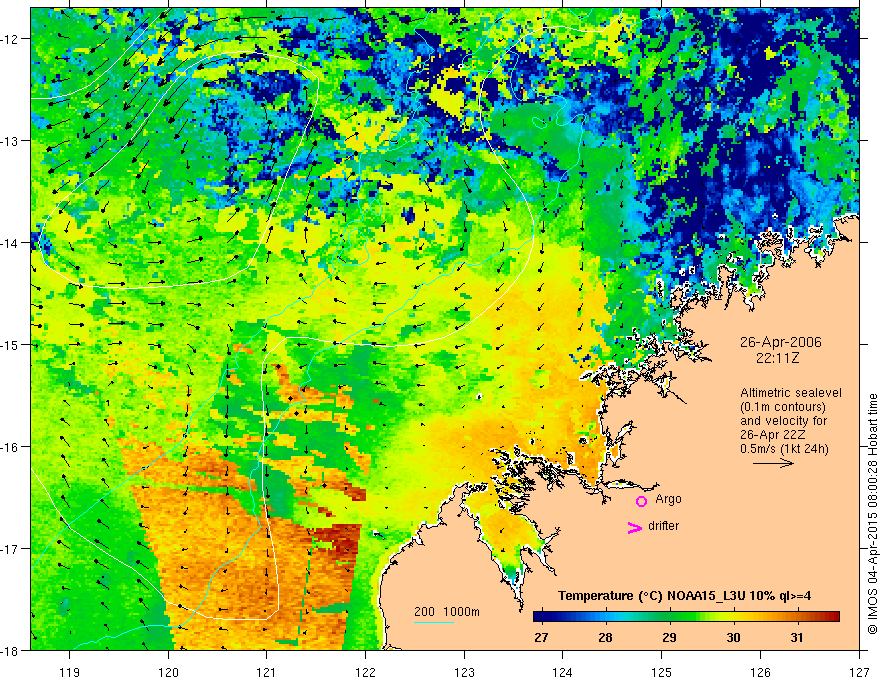Click the colorbar value 30
880x680 pixels.
733,637
